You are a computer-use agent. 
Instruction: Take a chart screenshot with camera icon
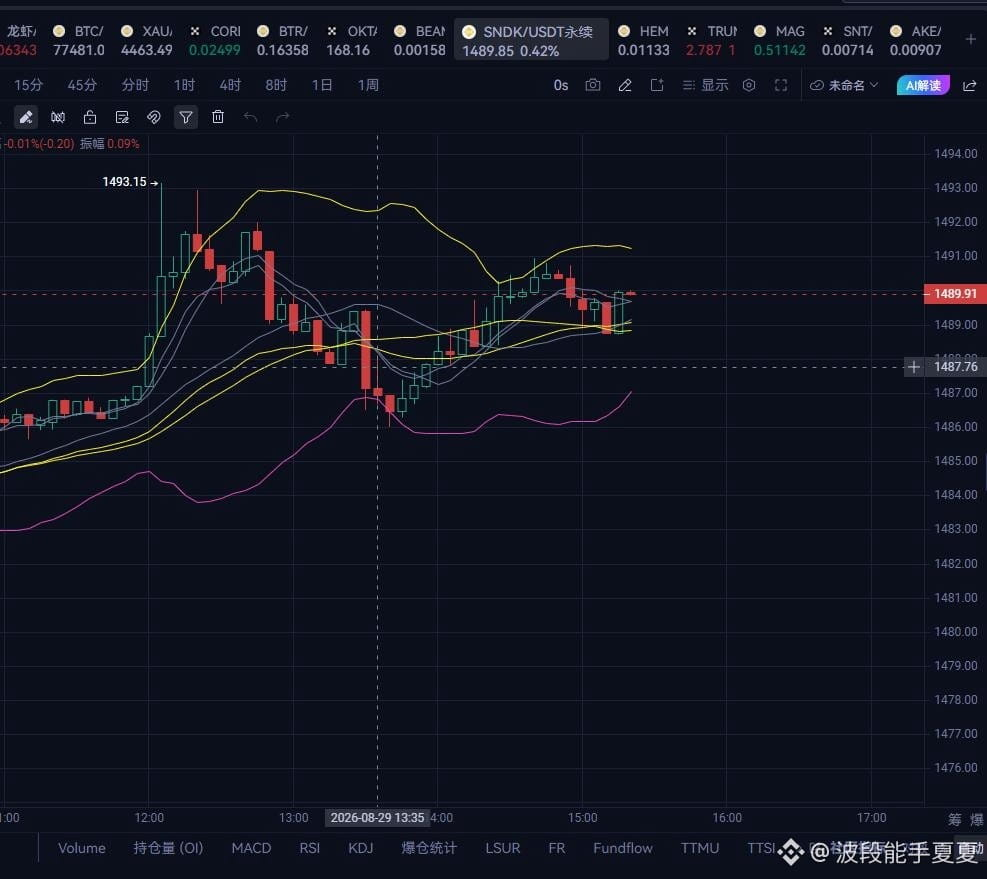[592, 85]
